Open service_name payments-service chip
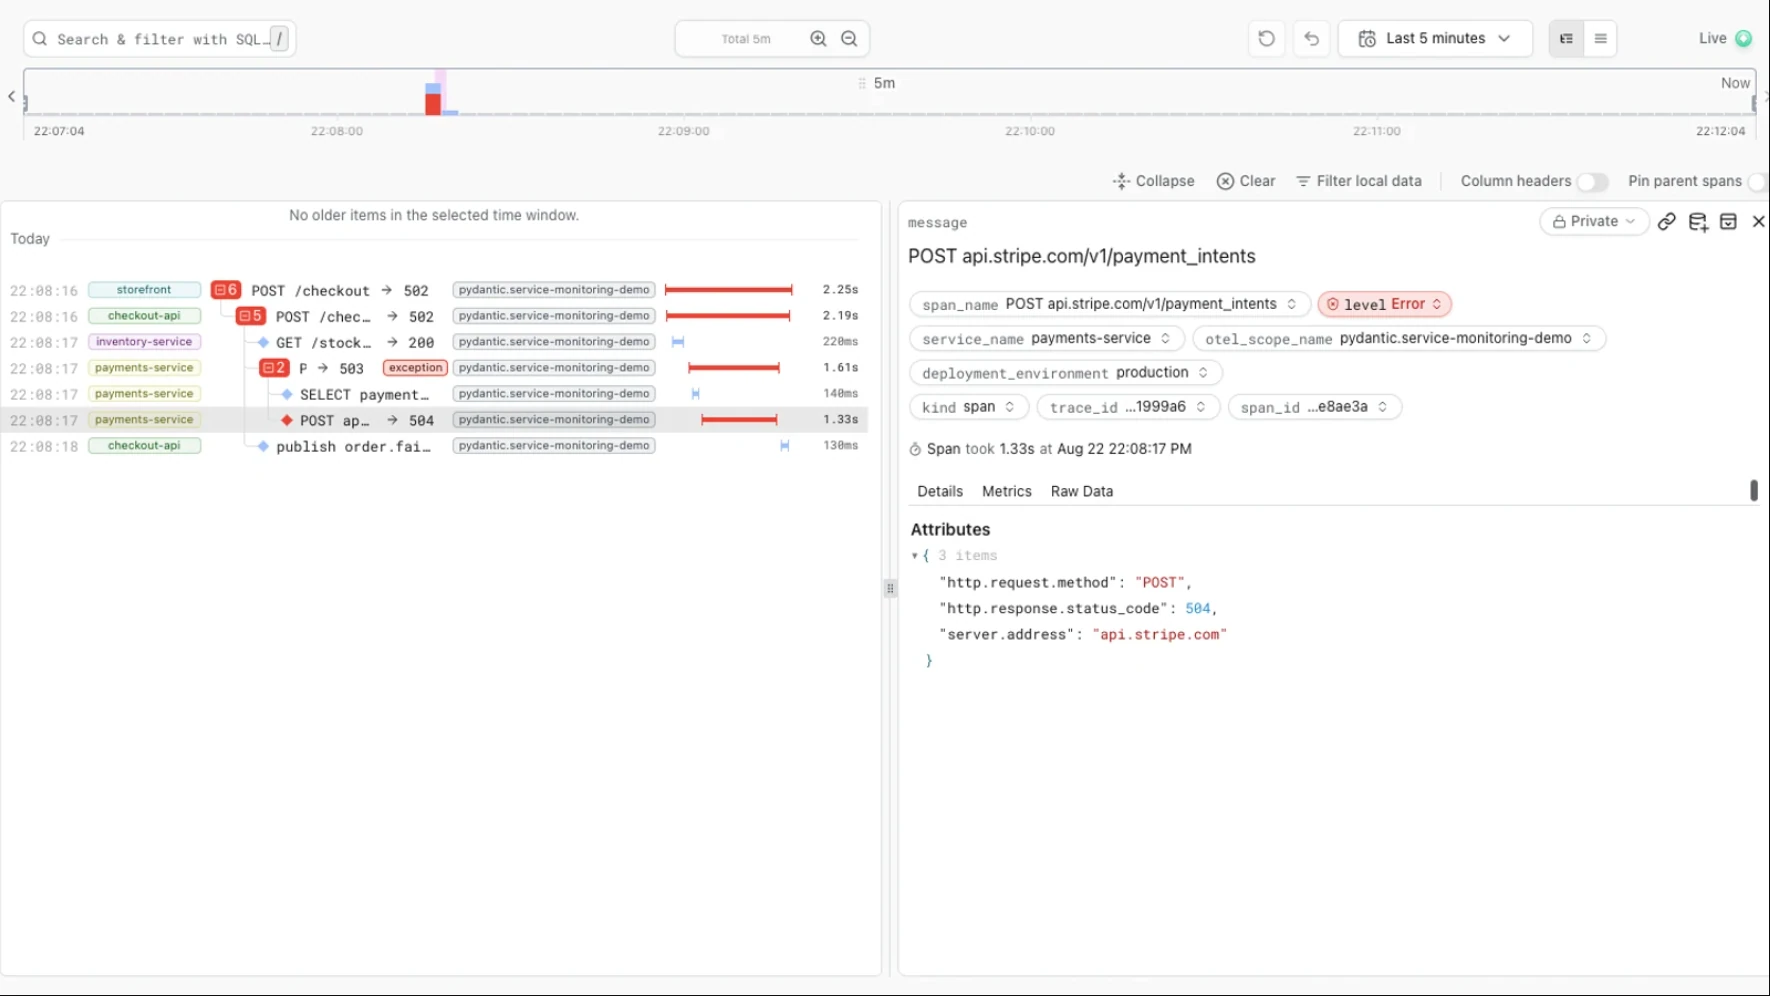Screen dimensions: 1770x996 click(x=1047, y=339)
